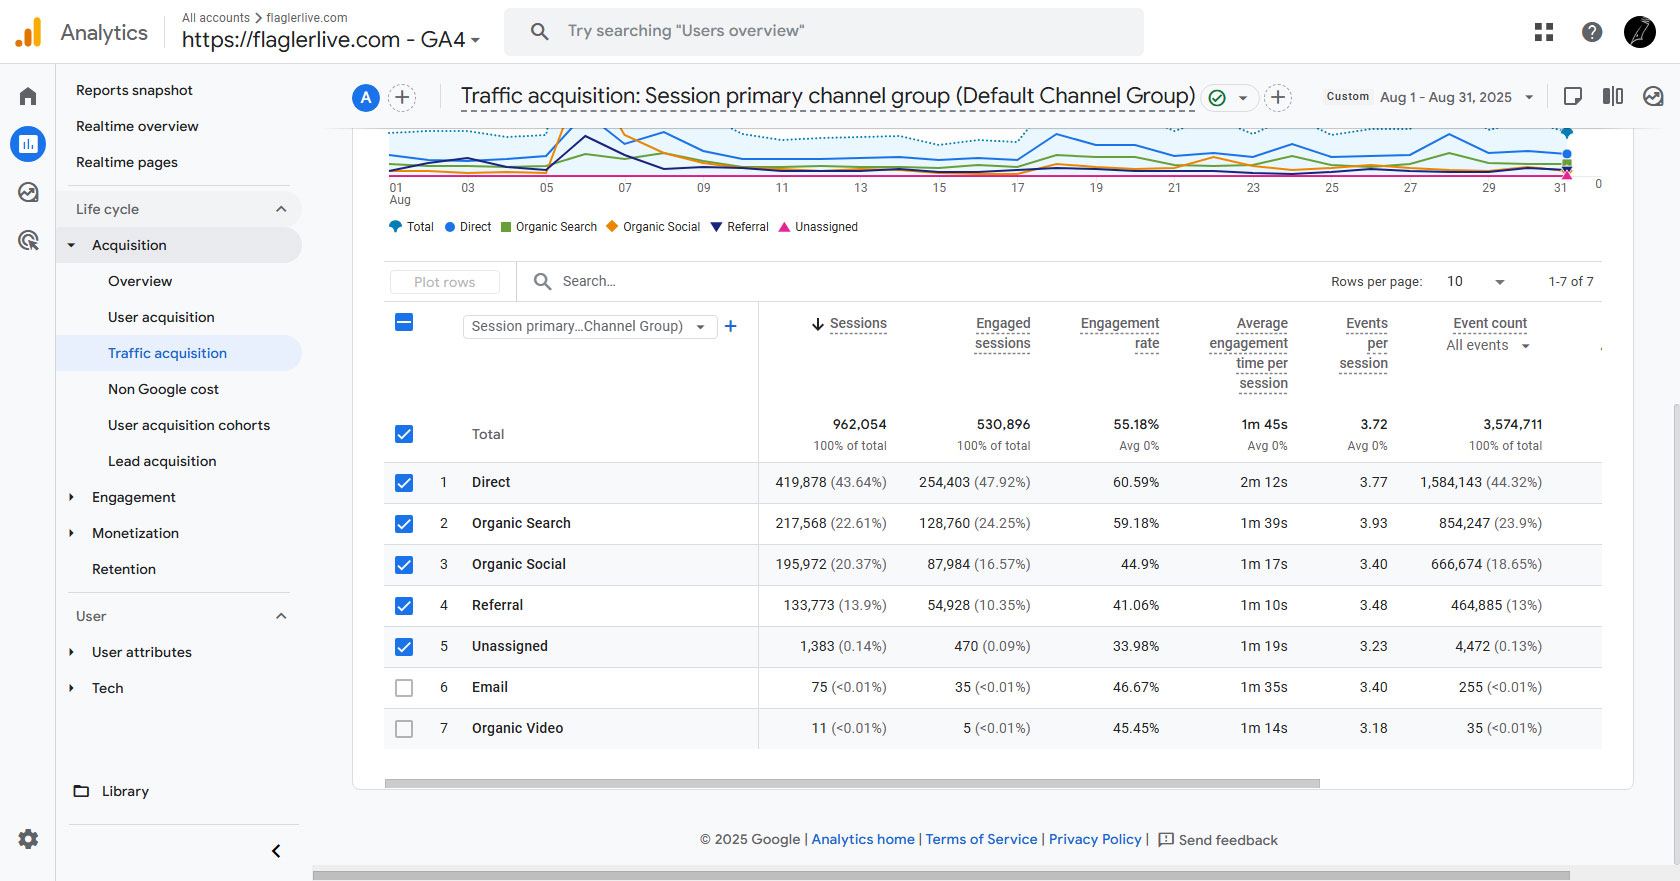This screenshot has width=1680, height=881.
Task: Click the Google Analytics logo
Action: (x=29, y=32)
